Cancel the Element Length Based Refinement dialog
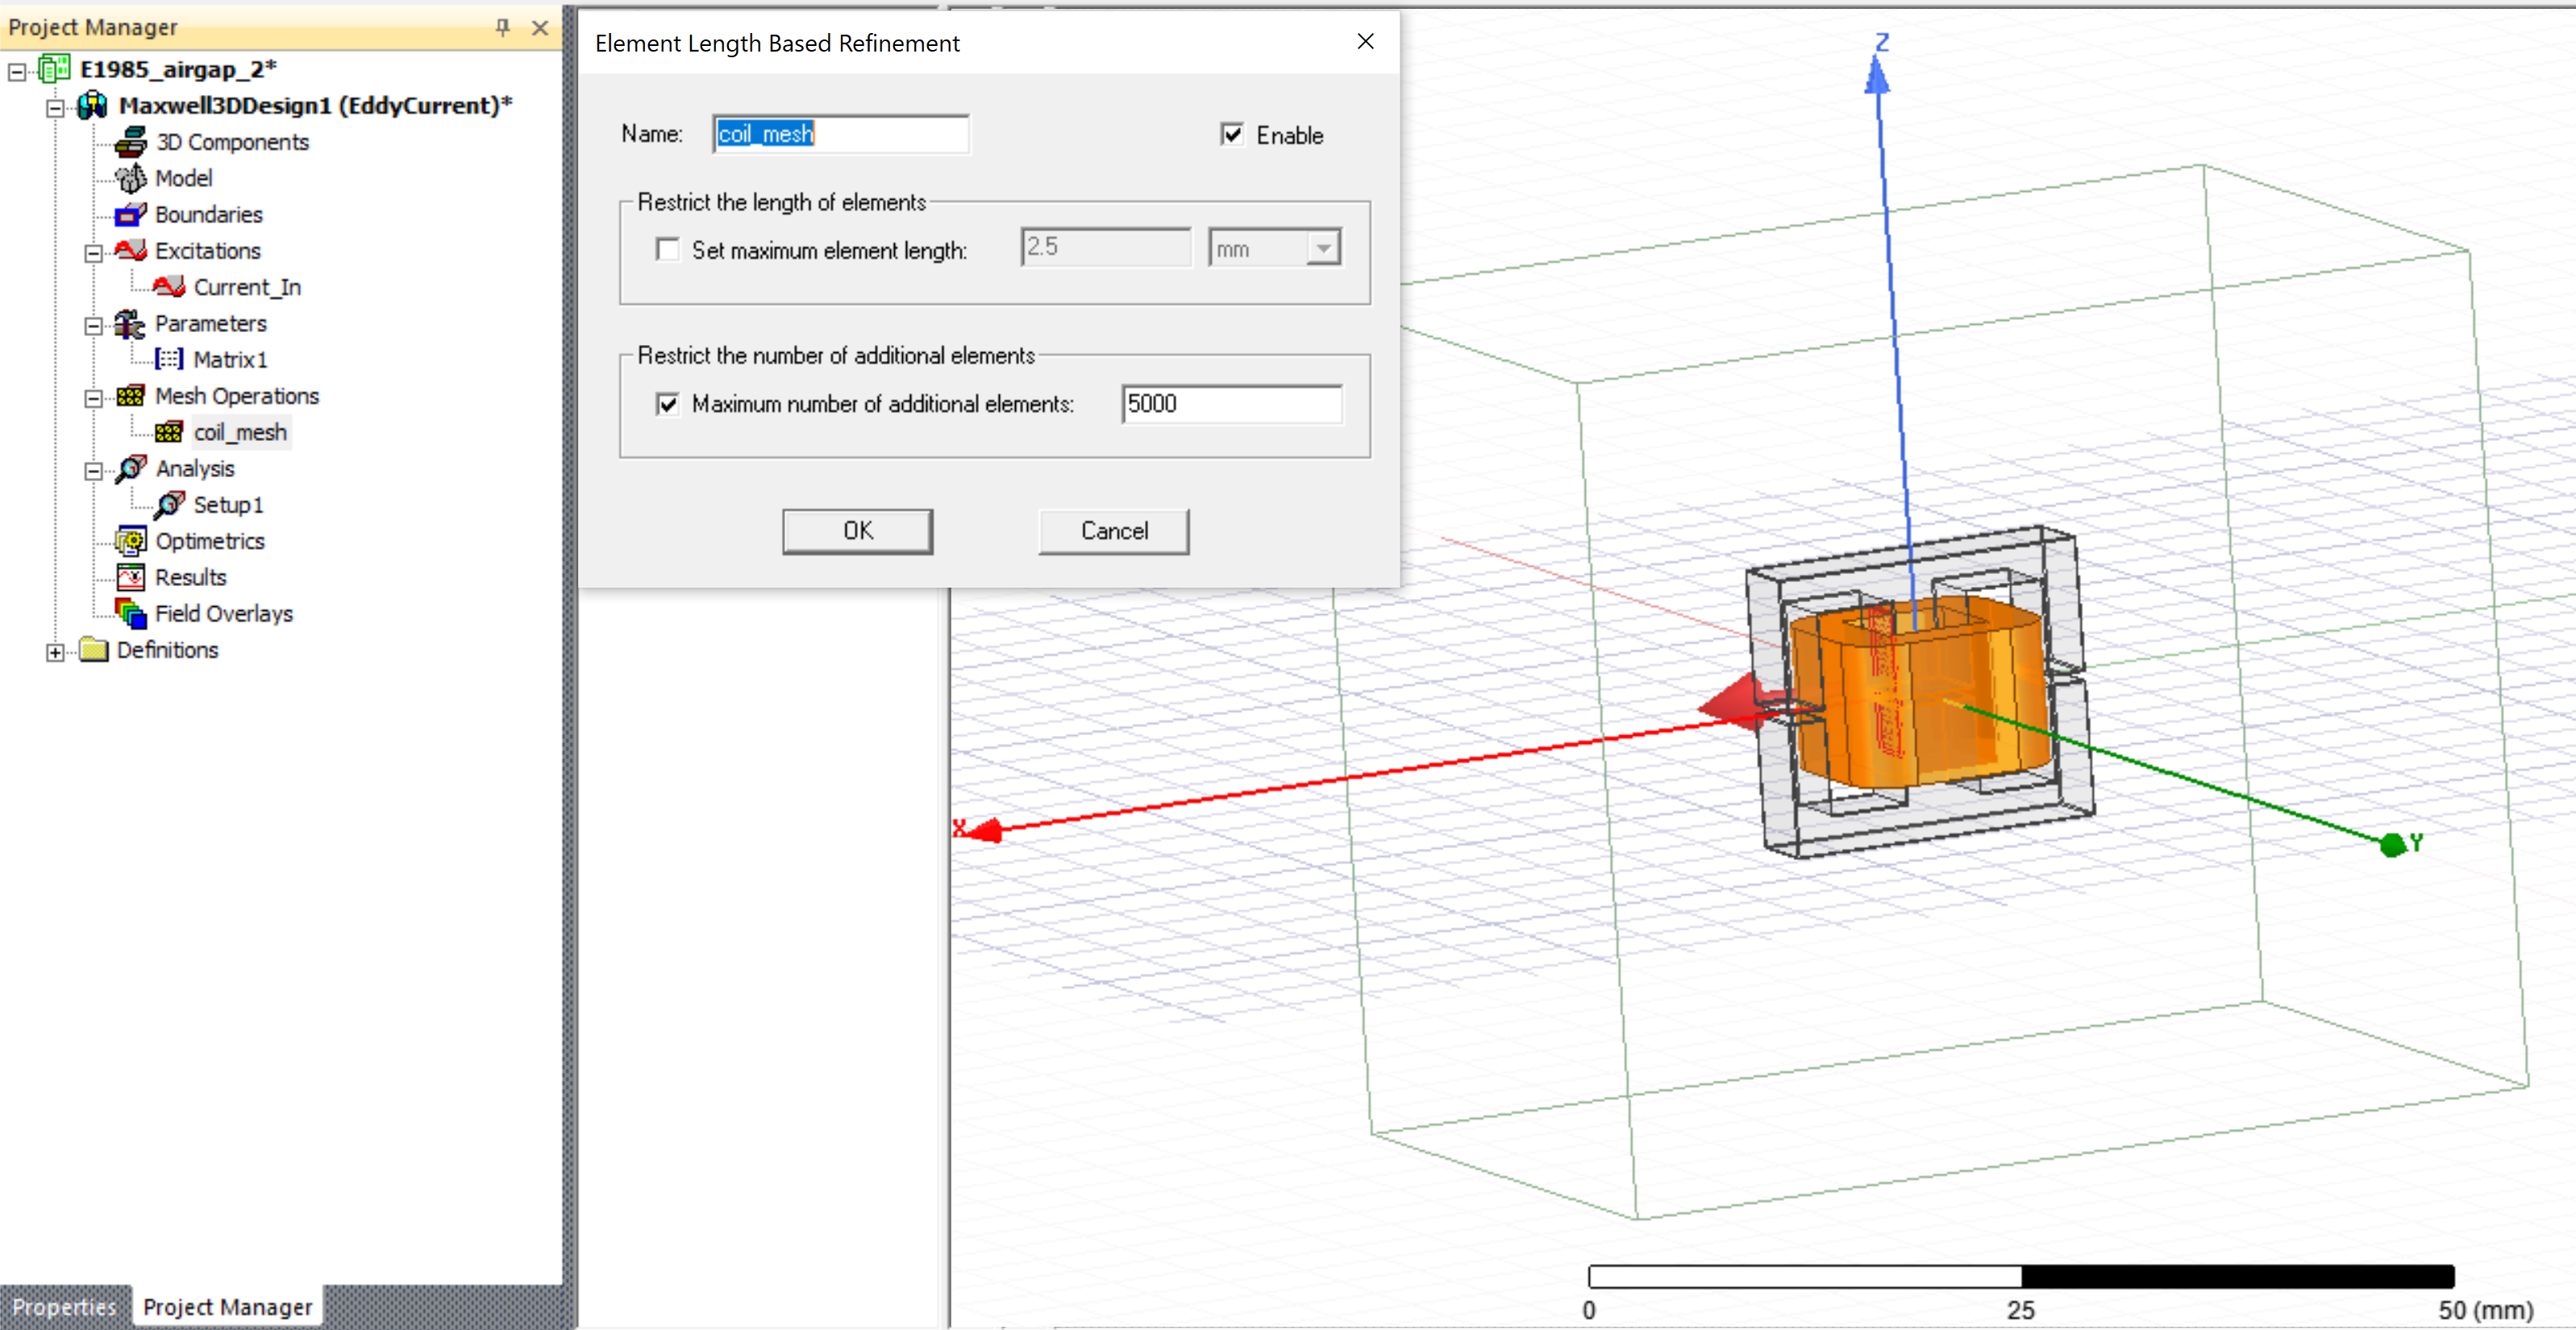Viewport: 2576px width, 1330px height. coord(1113,531)
